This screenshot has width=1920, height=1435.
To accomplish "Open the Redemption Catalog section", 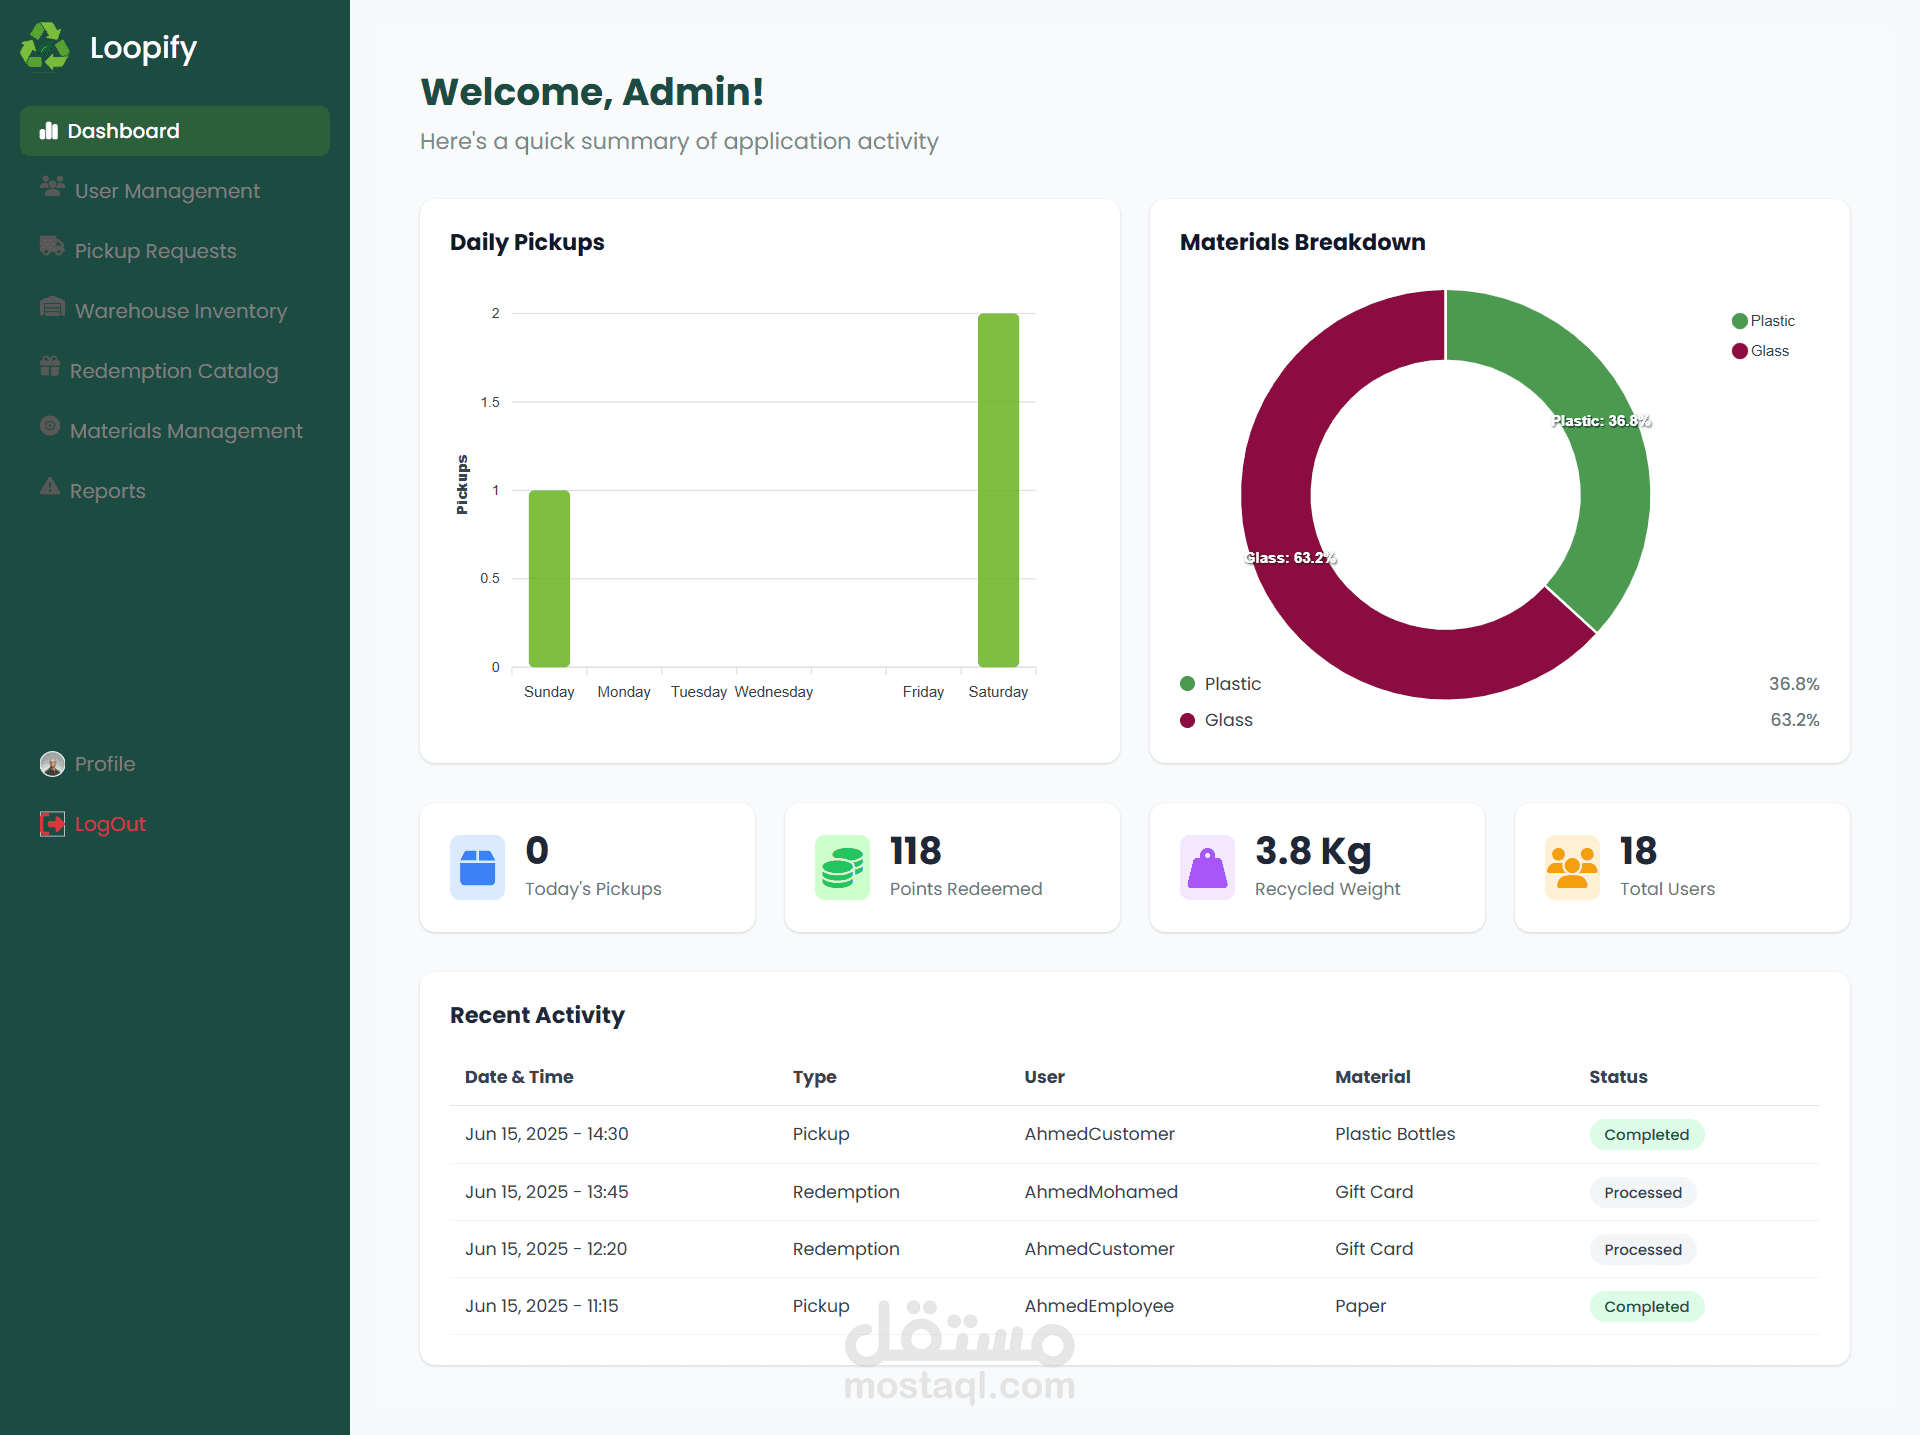I will click(x=175, y=371).
